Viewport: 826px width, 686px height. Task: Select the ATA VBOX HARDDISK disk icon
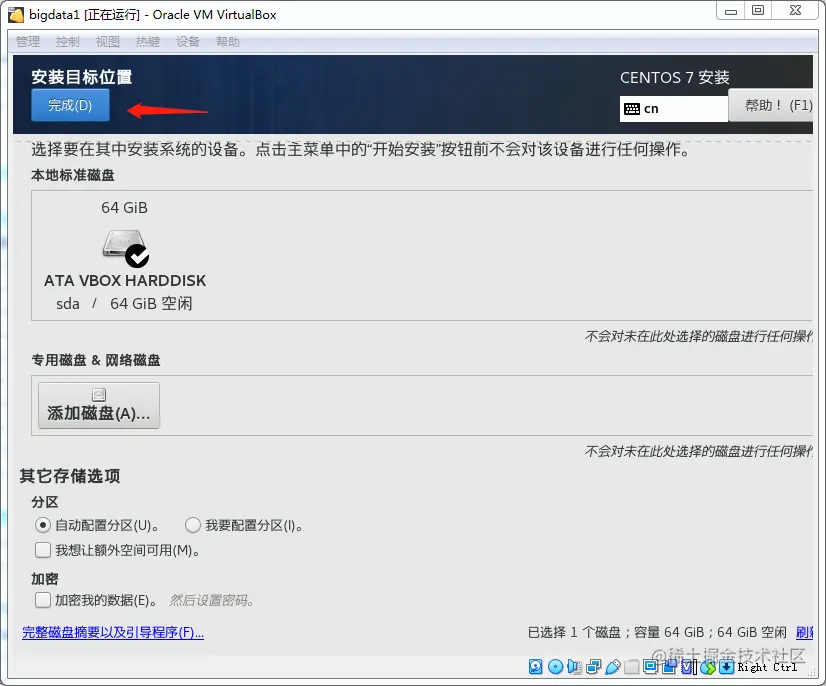click(125, 248)
